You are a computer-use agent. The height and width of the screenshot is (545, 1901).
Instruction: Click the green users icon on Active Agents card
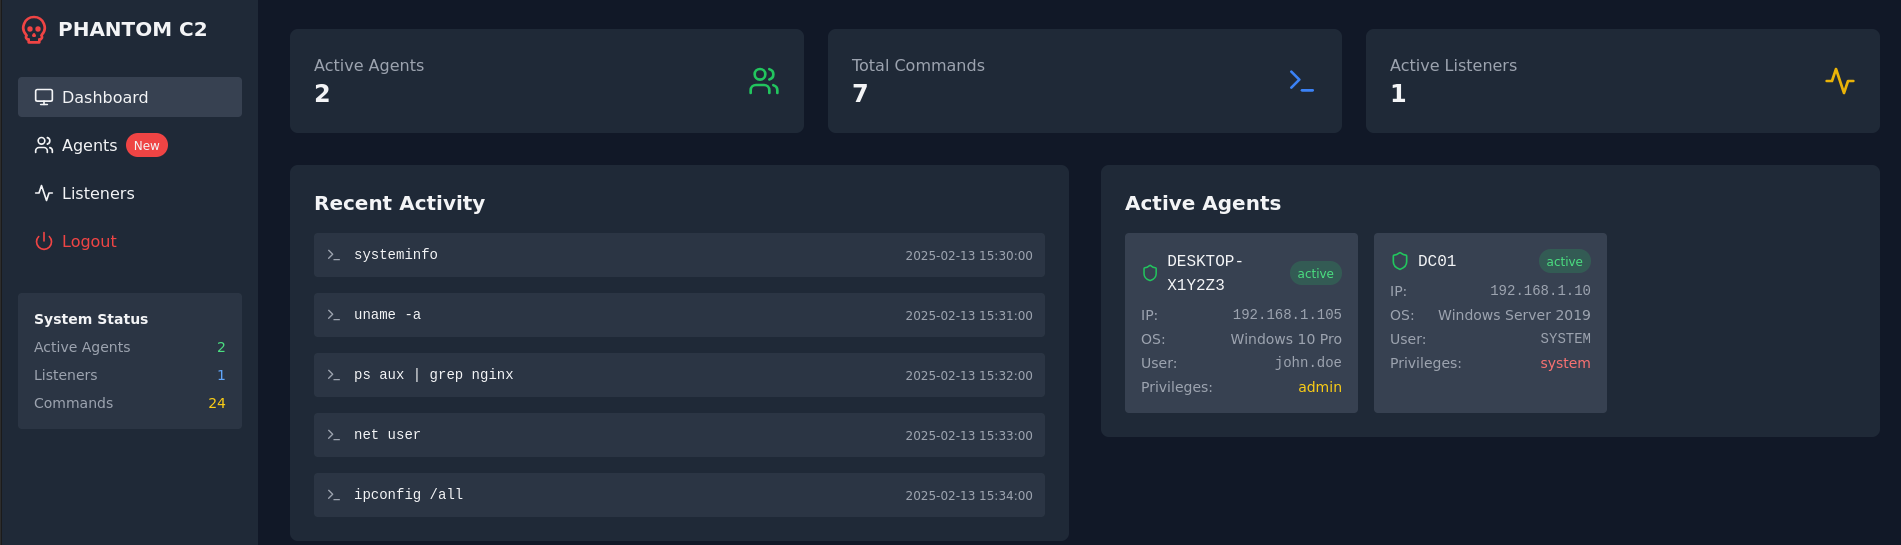pos(764,81)
